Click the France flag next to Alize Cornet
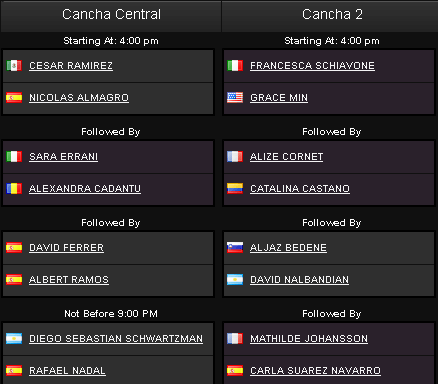The height and width of the screenshot is (384, 438). pos(235,156)
